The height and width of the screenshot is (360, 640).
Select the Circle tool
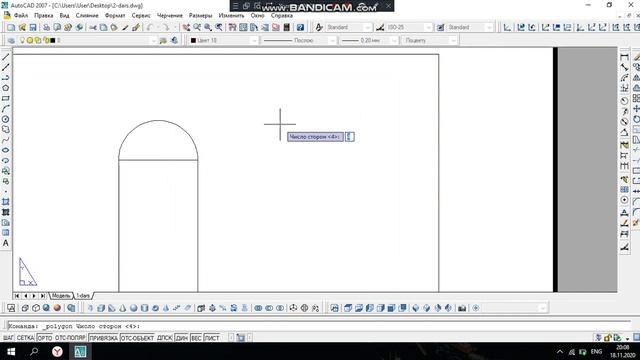[x=5, y=119]
